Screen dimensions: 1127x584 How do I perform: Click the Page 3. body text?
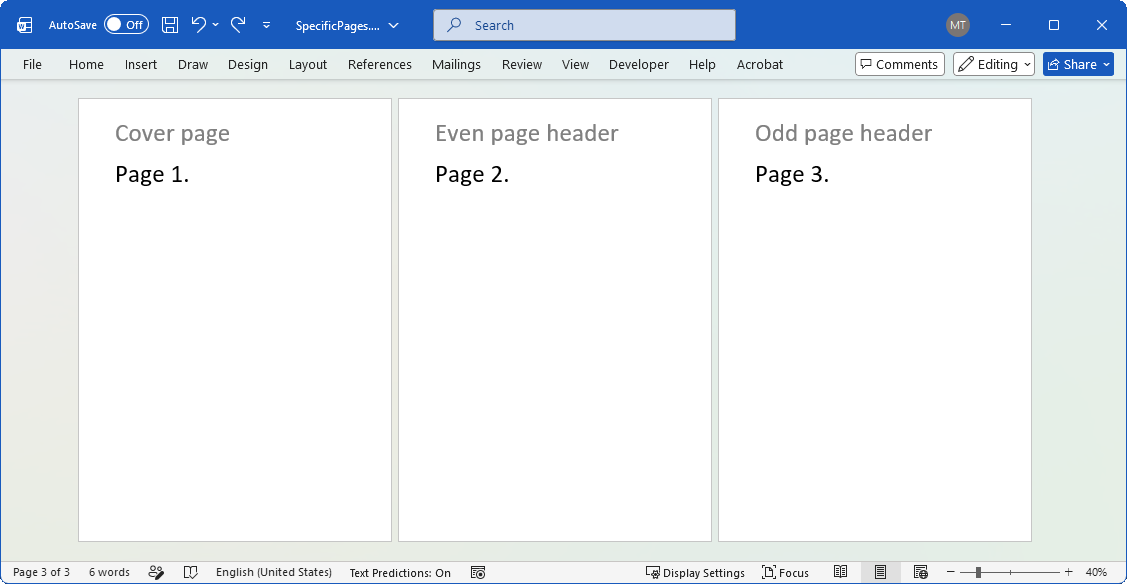(792, 175)
